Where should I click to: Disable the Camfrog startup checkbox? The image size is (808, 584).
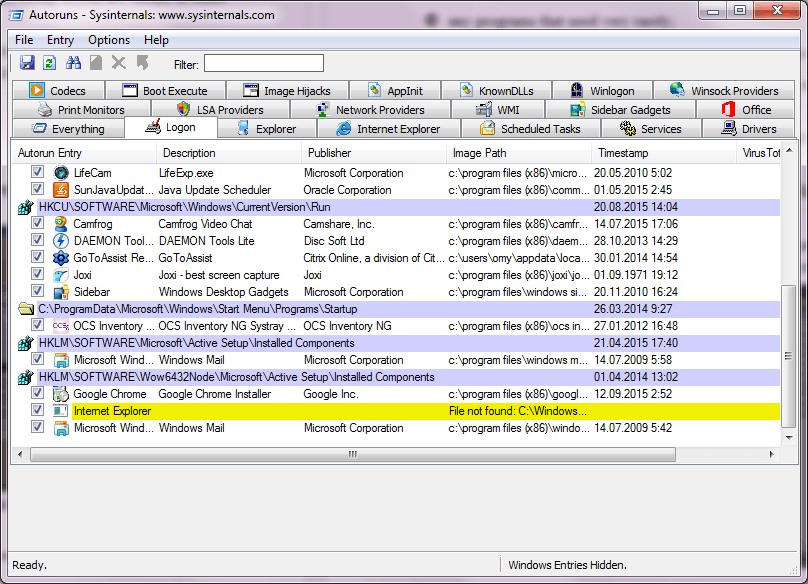[x=37, y=223]
